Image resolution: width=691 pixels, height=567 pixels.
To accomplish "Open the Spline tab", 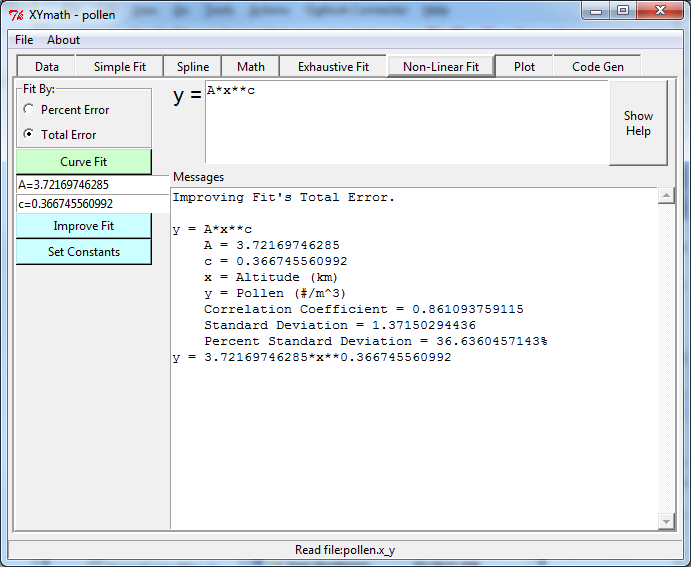I will point(193,67).
